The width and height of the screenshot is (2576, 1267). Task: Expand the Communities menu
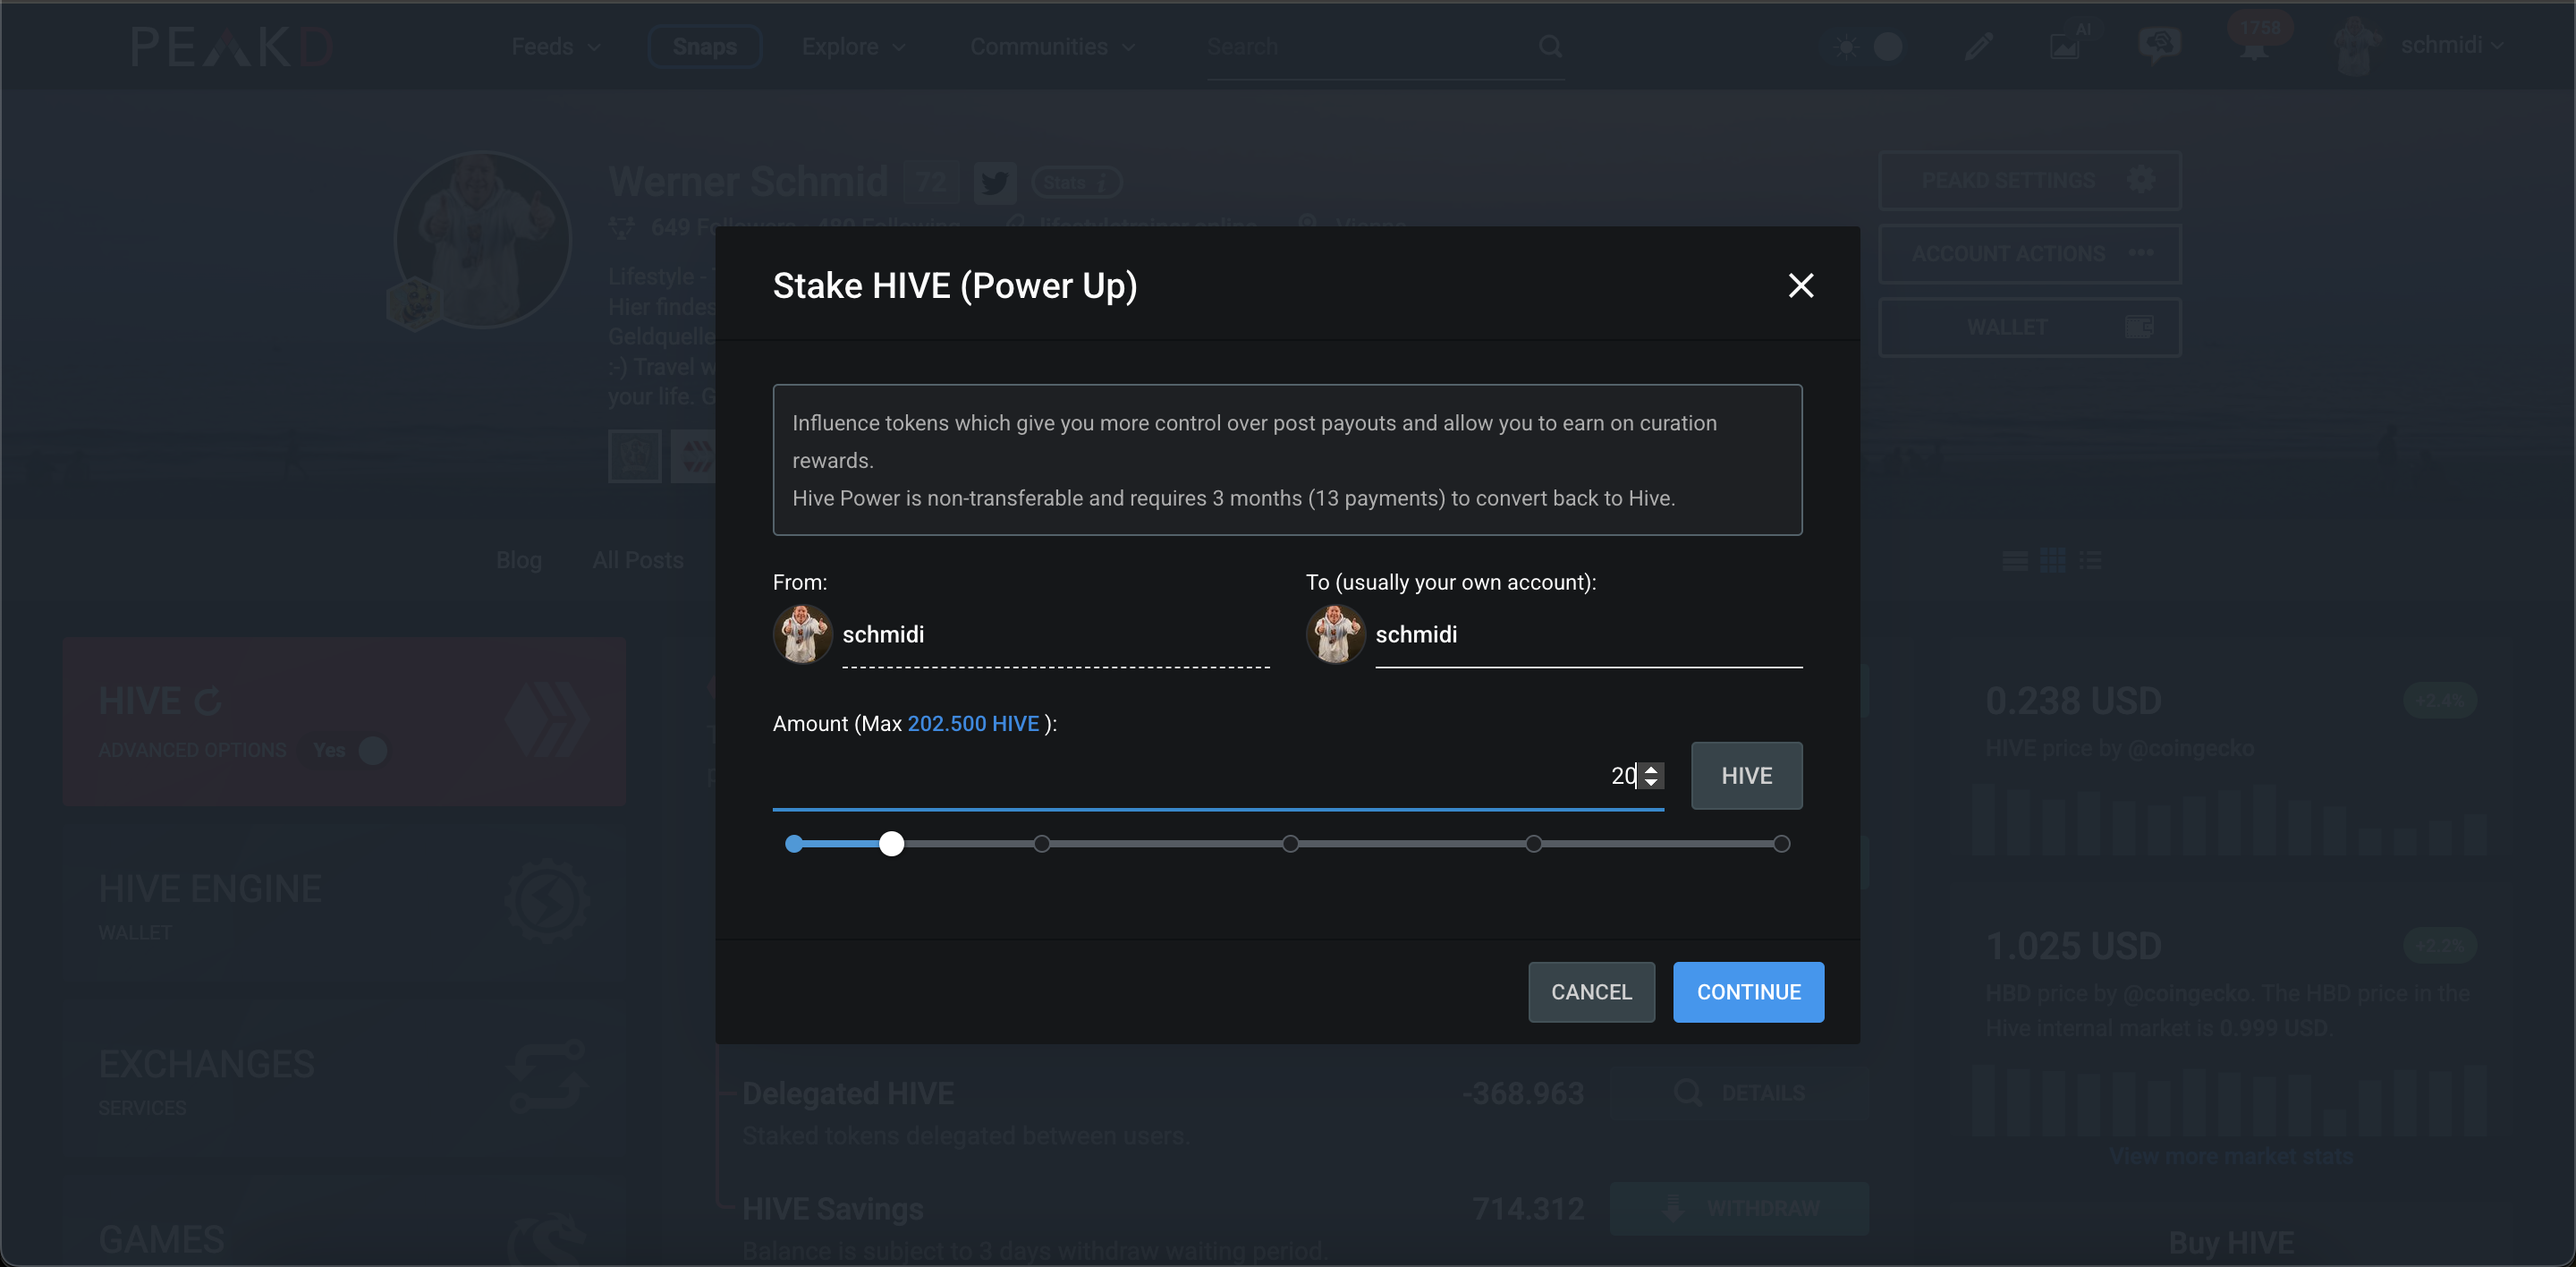[1052, 47]
